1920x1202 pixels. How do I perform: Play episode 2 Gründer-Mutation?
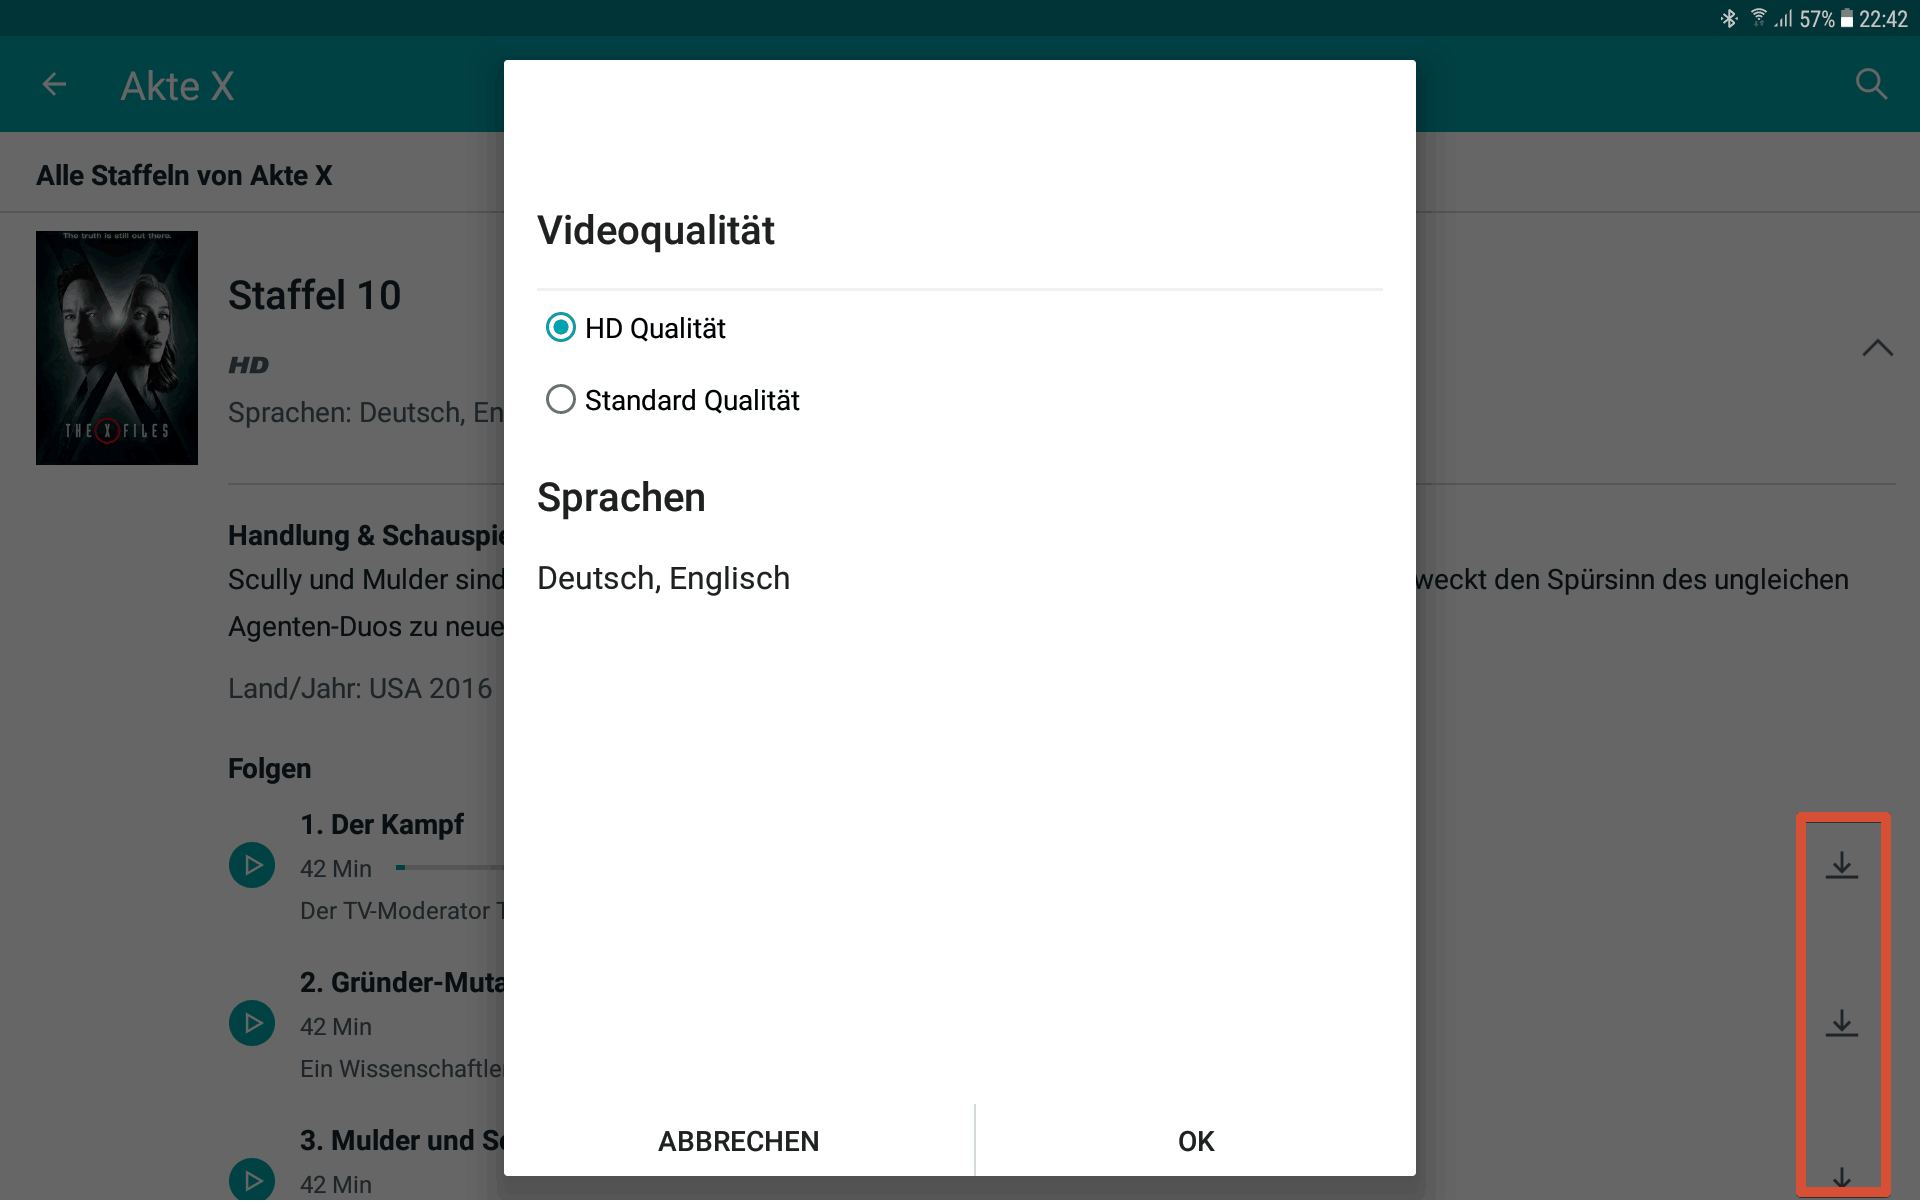(x=252, y=1023)
